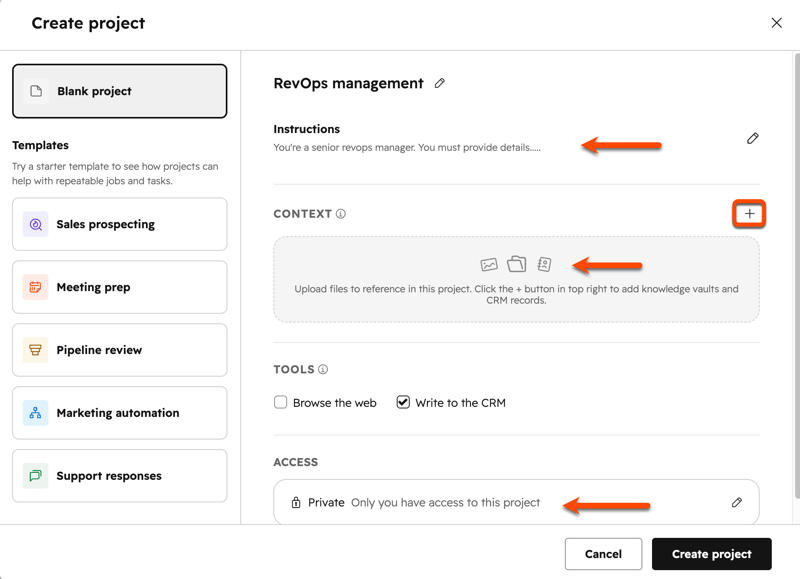Click the Create project button
800x579 pixels.
[x=712, y=554]
